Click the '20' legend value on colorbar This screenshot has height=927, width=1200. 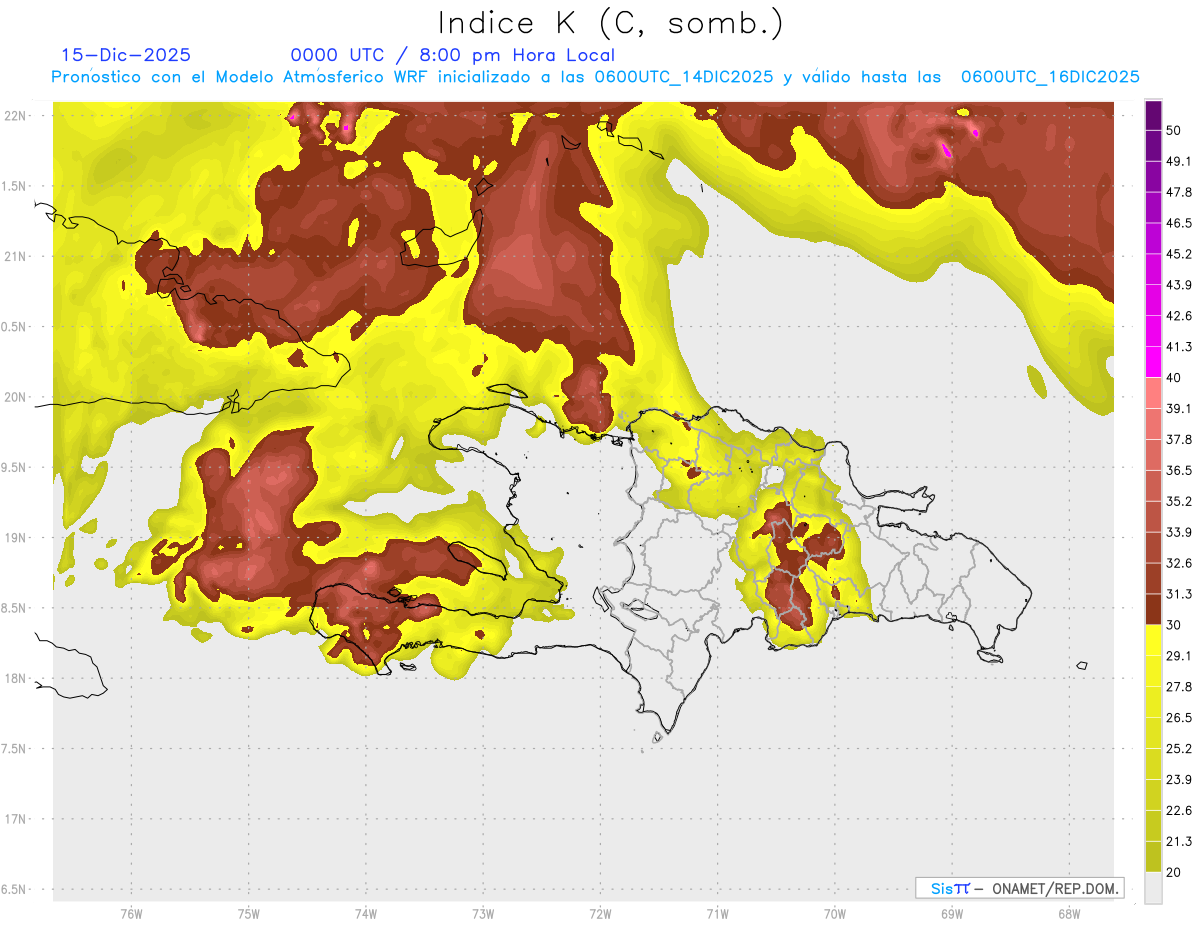tap(1175, 872)
